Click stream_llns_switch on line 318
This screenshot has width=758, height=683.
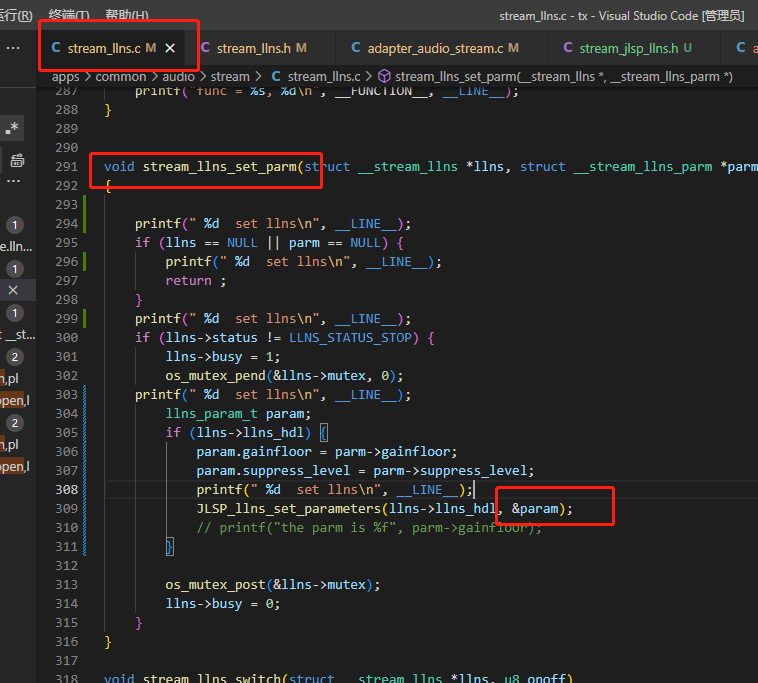pyautogui.click(x=211, y=678)
